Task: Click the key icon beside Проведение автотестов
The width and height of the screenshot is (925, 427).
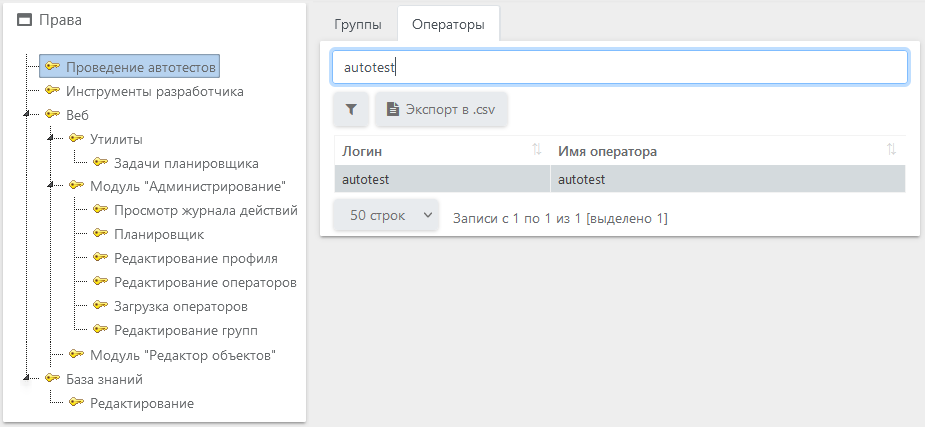Action: pos(53,67)
